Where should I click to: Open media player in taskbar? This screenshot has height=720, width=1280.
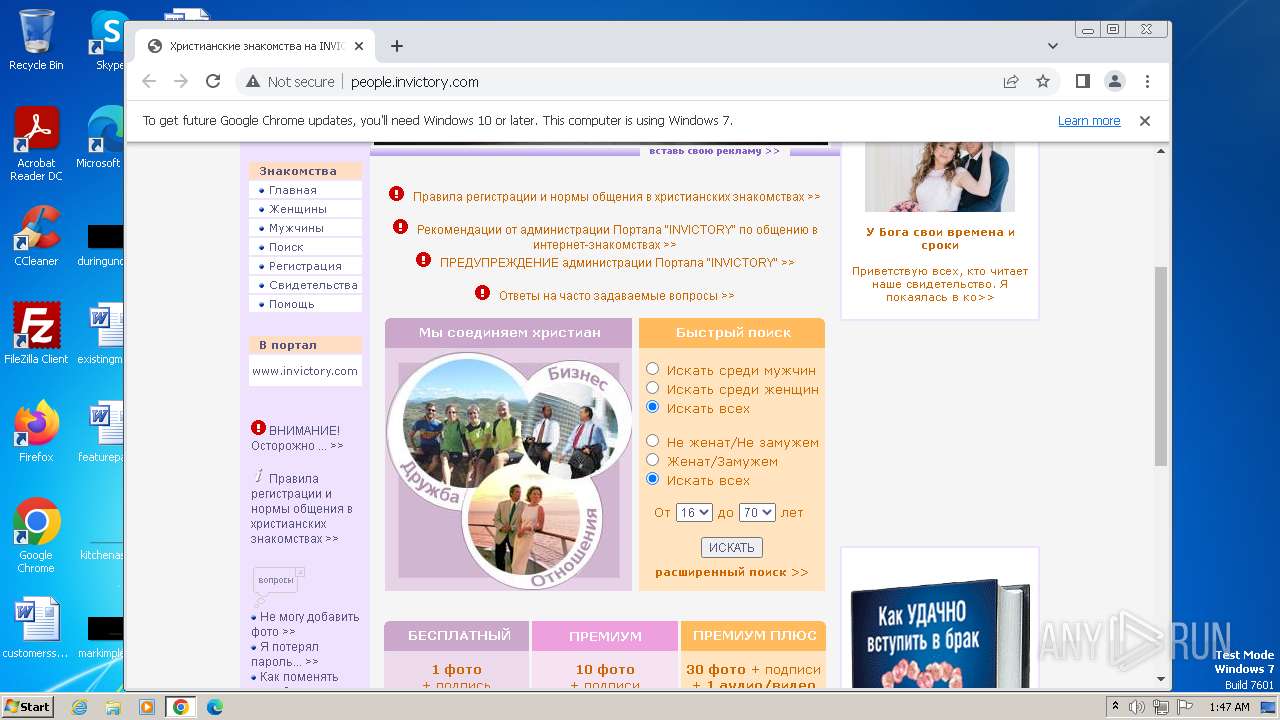[146, 707]
